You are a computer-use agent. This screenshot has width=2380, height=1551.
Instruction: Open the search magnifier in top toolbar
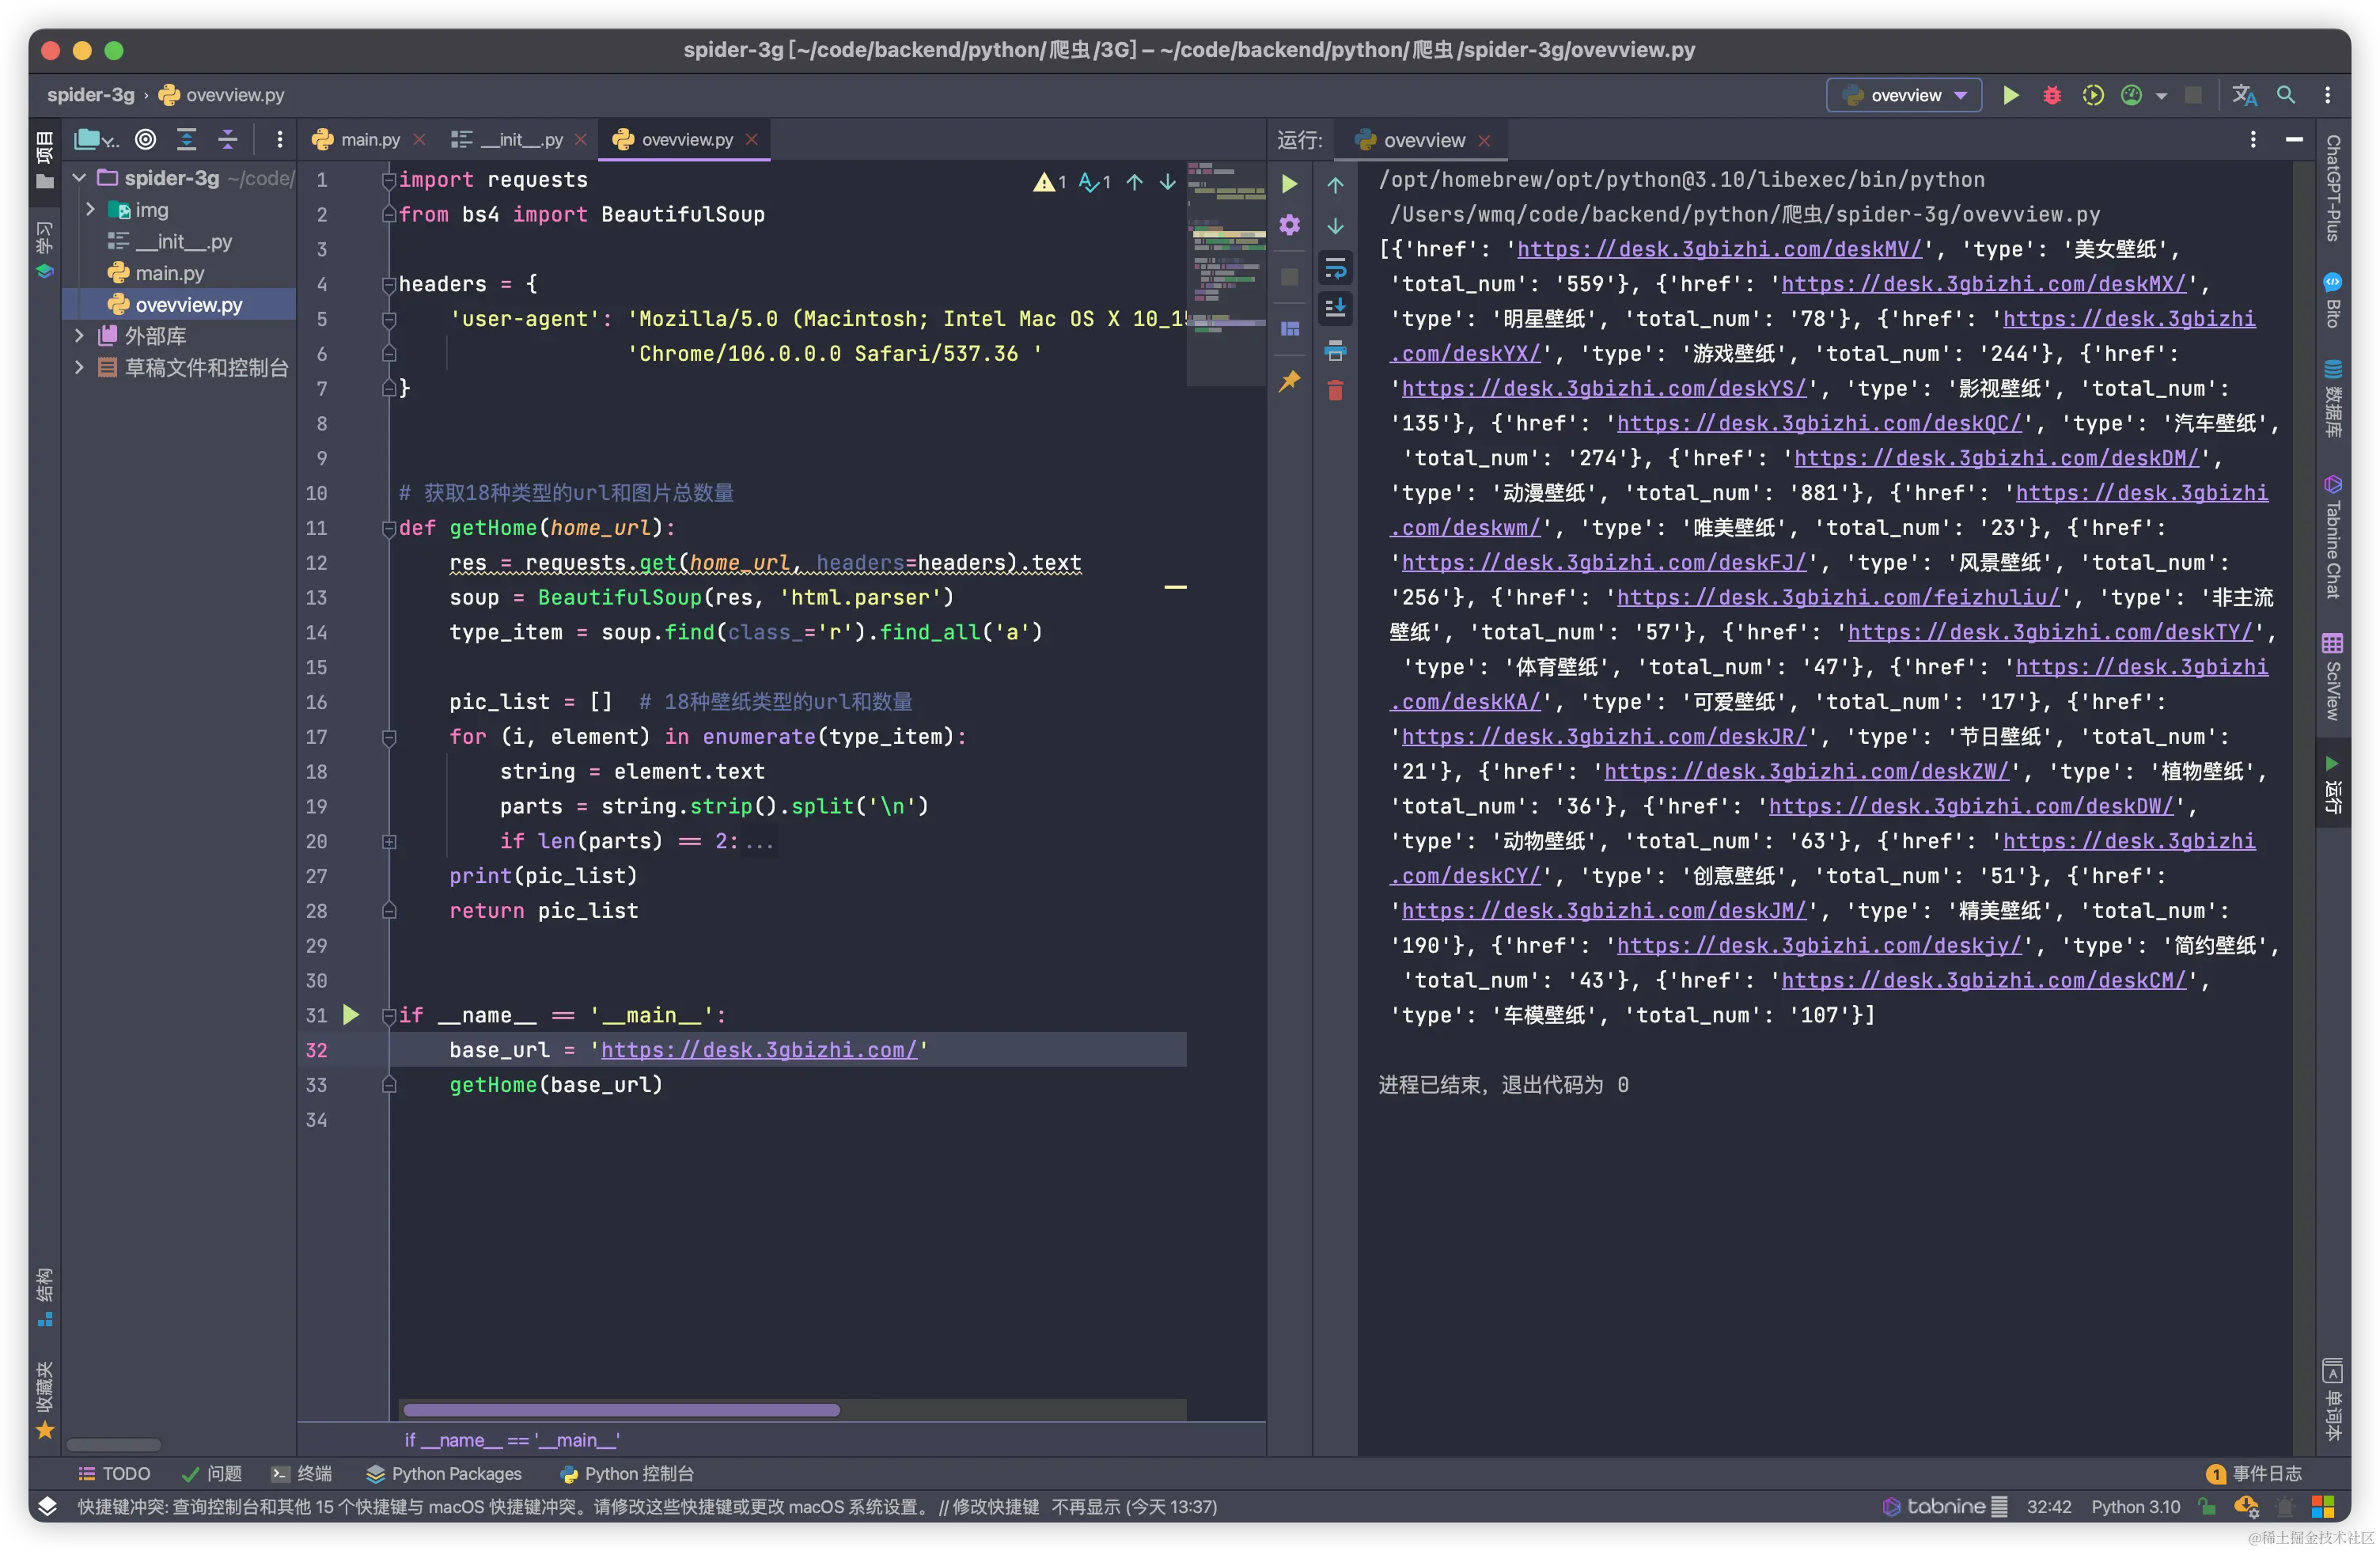pos(2286,95)
